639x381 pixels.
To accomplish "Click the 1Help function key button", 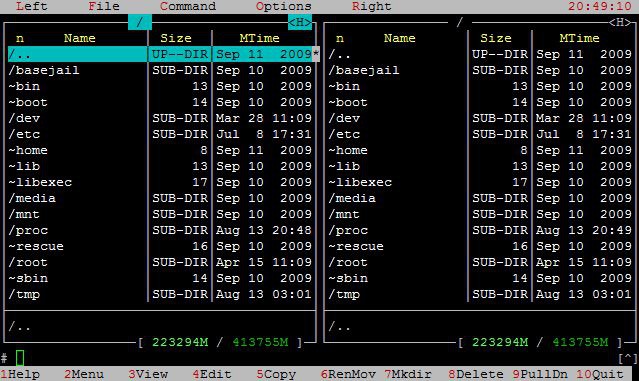I will point(20,374).
